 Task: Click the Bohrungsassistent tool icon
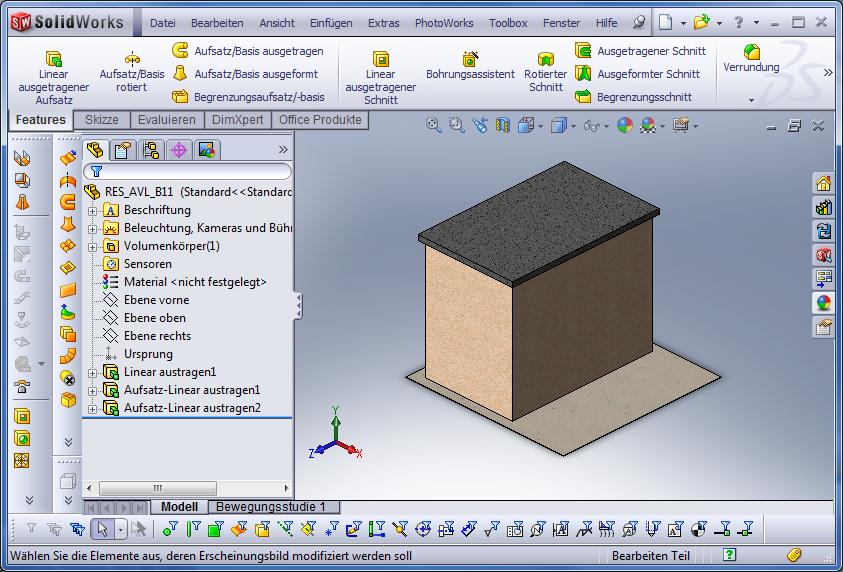point(470,58)
